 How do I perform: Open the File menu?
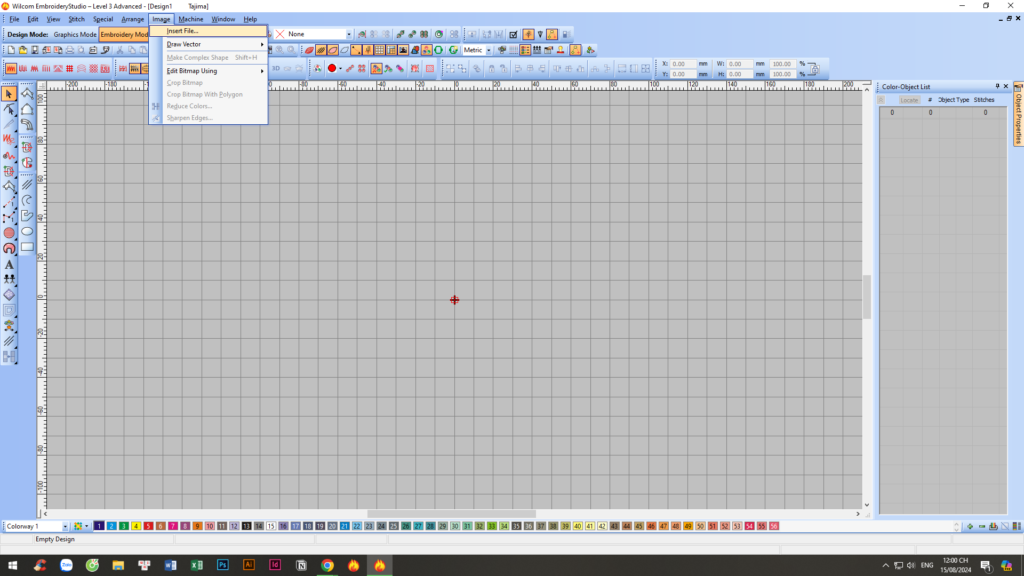pos(14,19)
